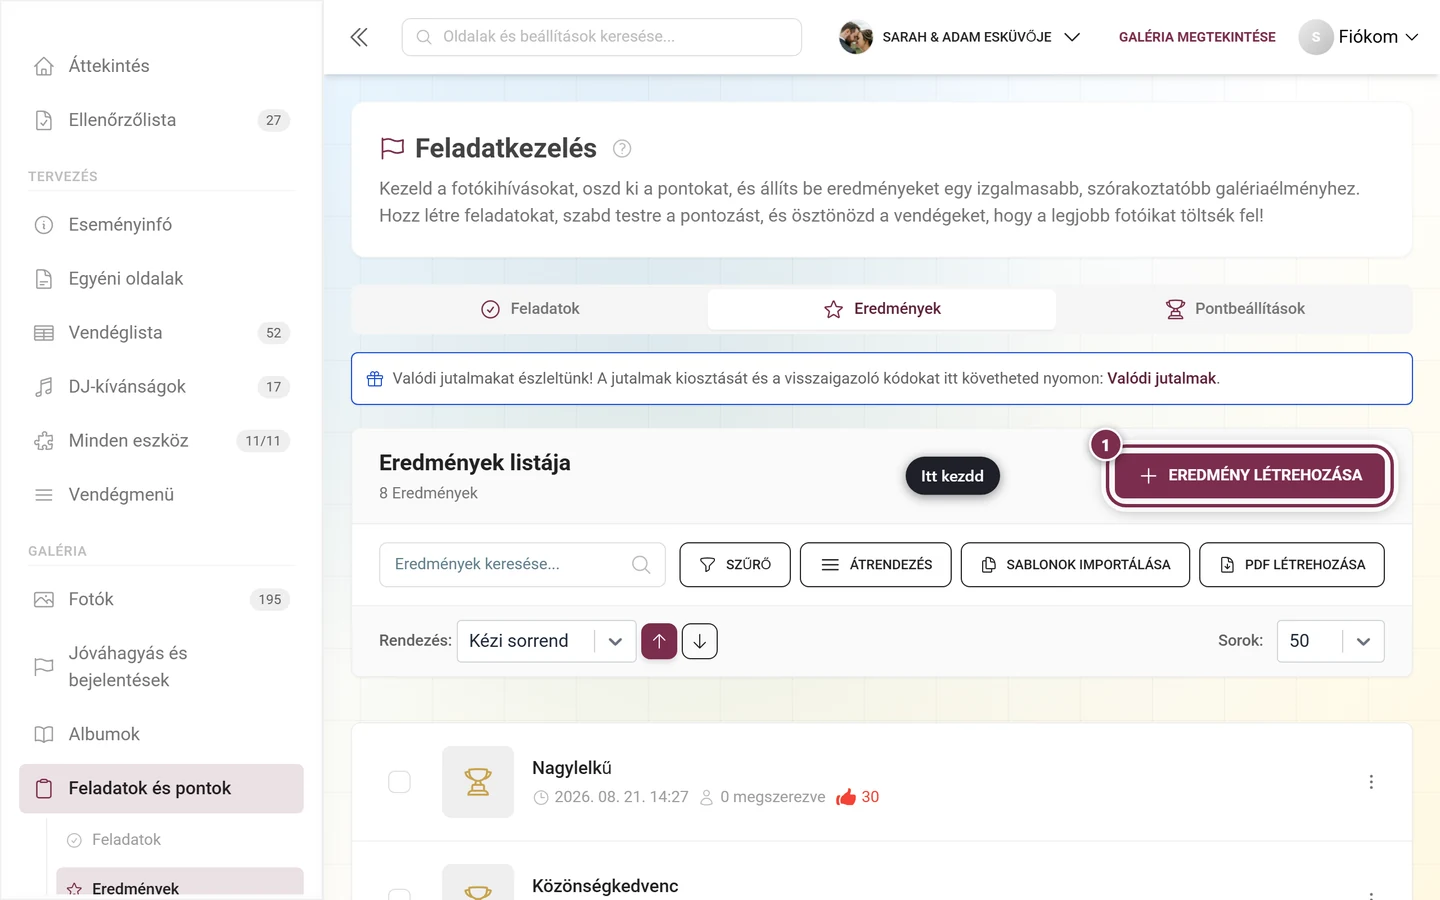Click the Szűrő filter button
The height and width of the screenshot is (900, 1440).
[x=735, y=565]
